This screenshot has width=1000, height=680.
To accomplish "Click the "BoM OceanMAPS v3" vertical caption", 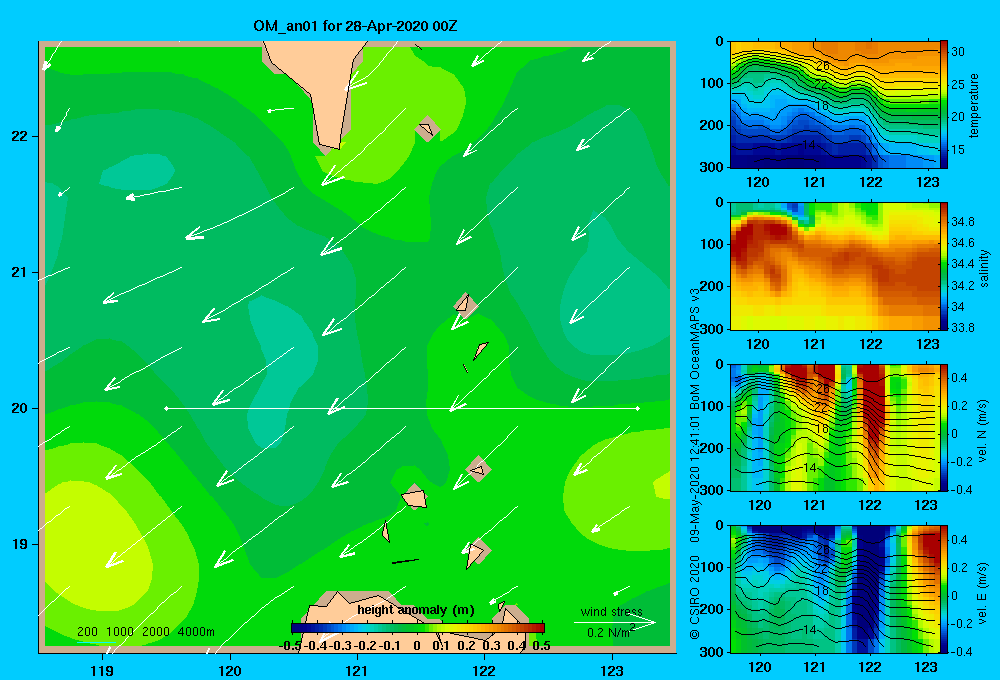I will 695,348.
